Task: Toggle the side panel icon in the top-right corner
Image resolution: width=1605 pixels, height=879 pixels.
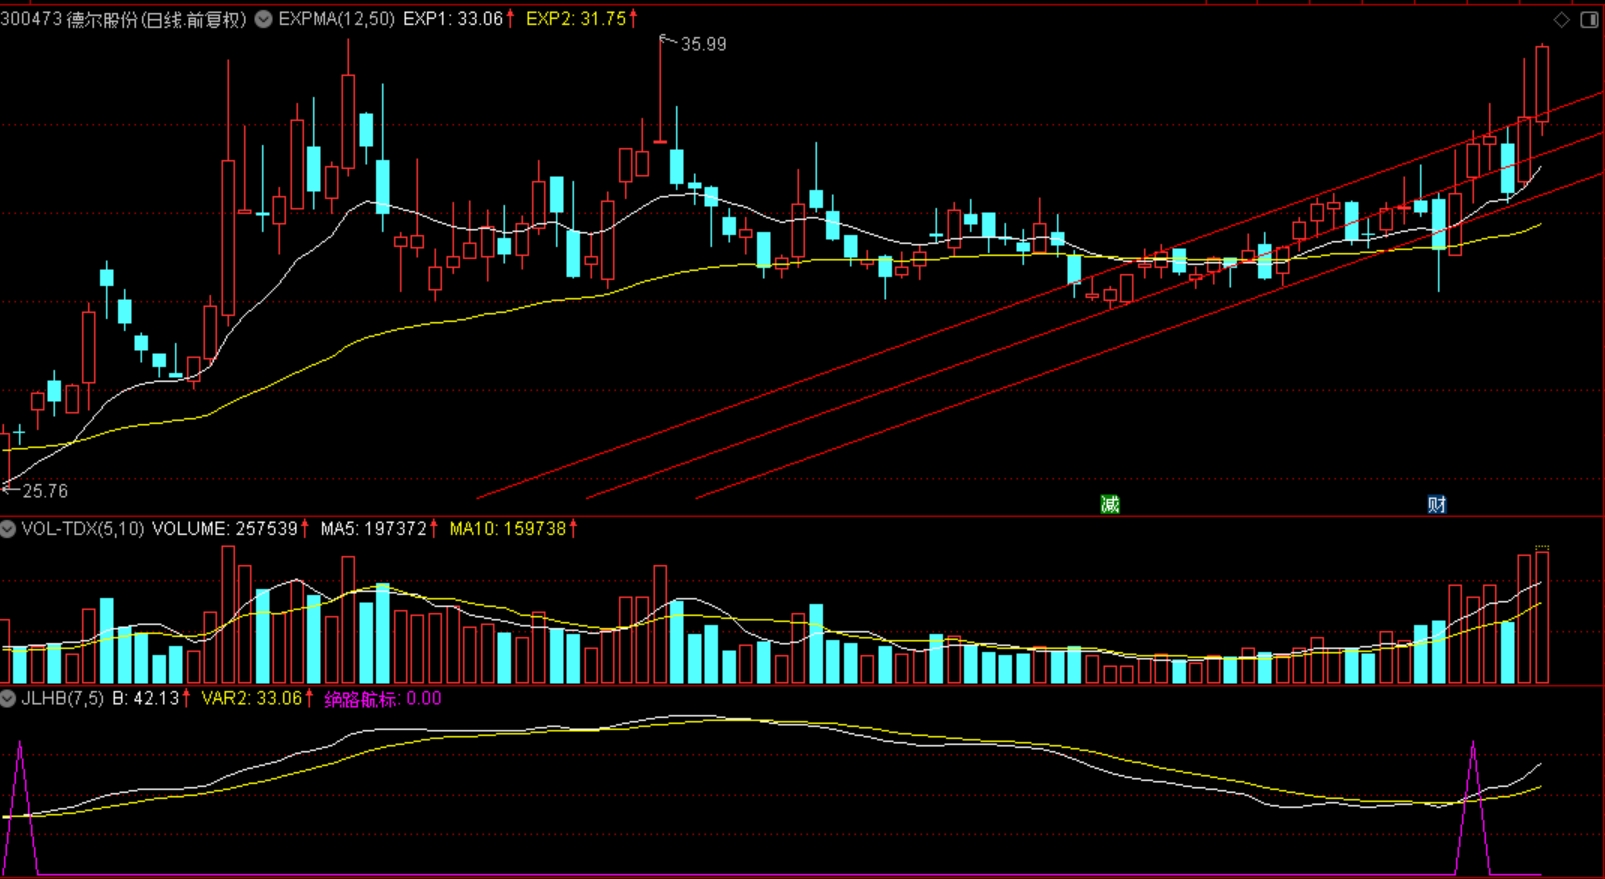Action: coord(1588,20)
